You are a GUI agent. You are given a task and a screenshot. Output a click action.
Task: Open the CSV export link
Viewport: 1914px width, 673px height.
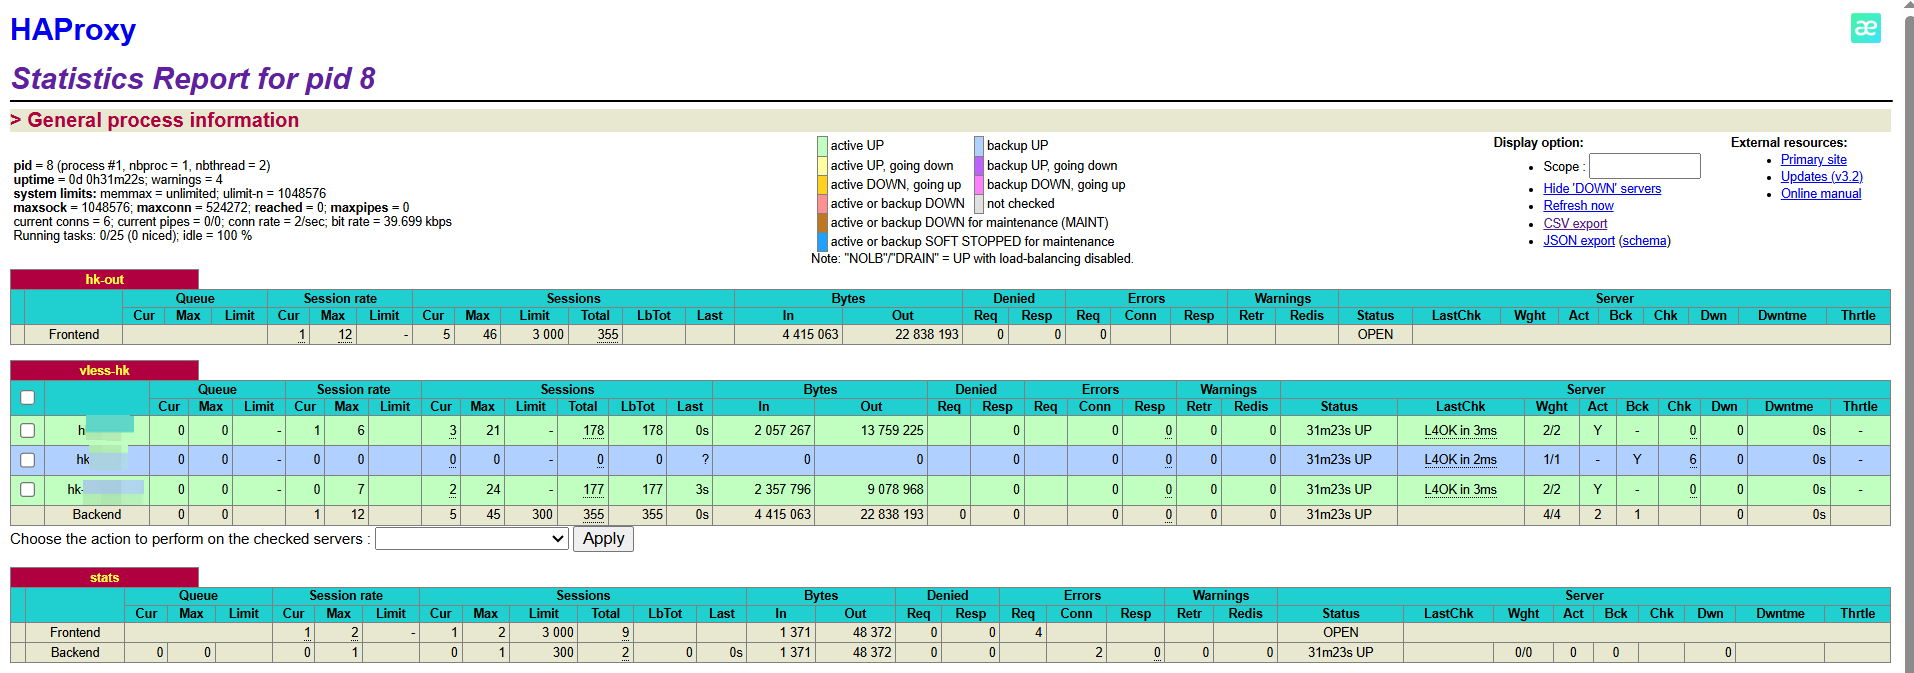1575,224
